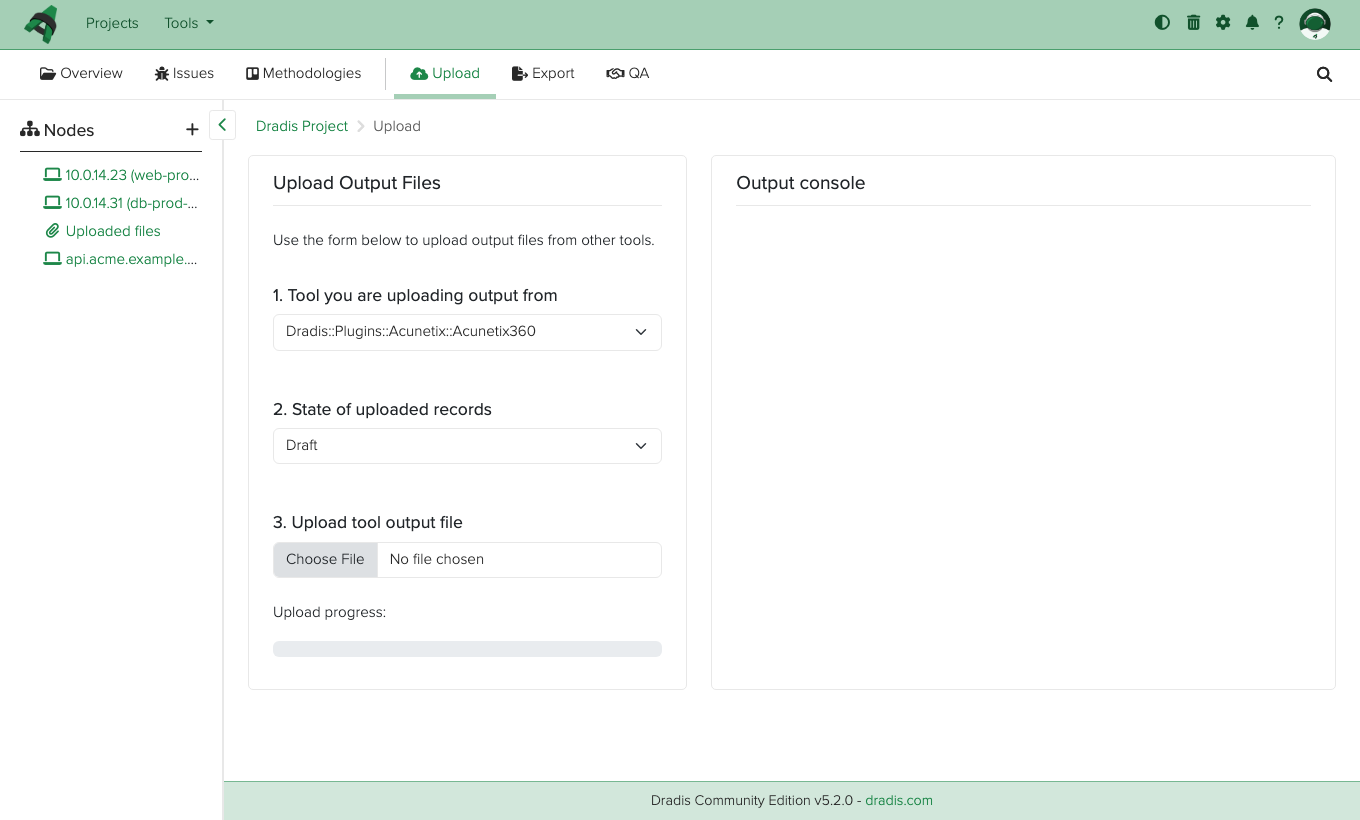Open user avatar menu
Viewport: 1360px width, 820px height.
tap(1315, 23)
